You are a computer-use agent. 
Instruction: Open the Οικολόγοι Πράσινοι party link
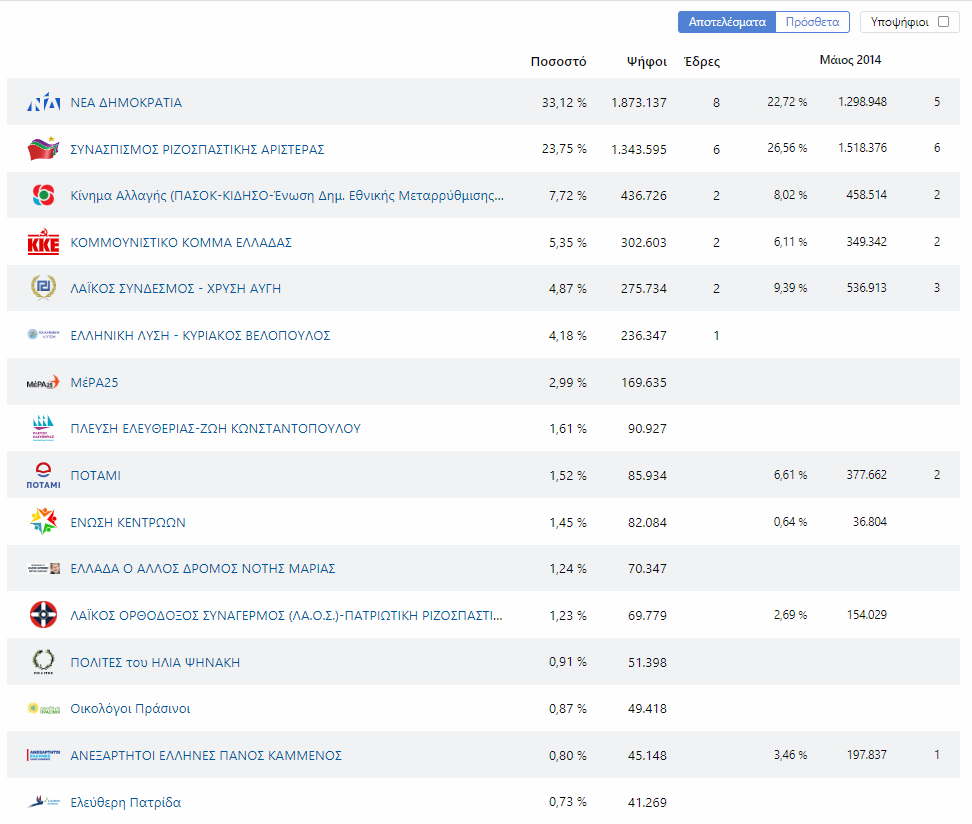coord(130,709)
